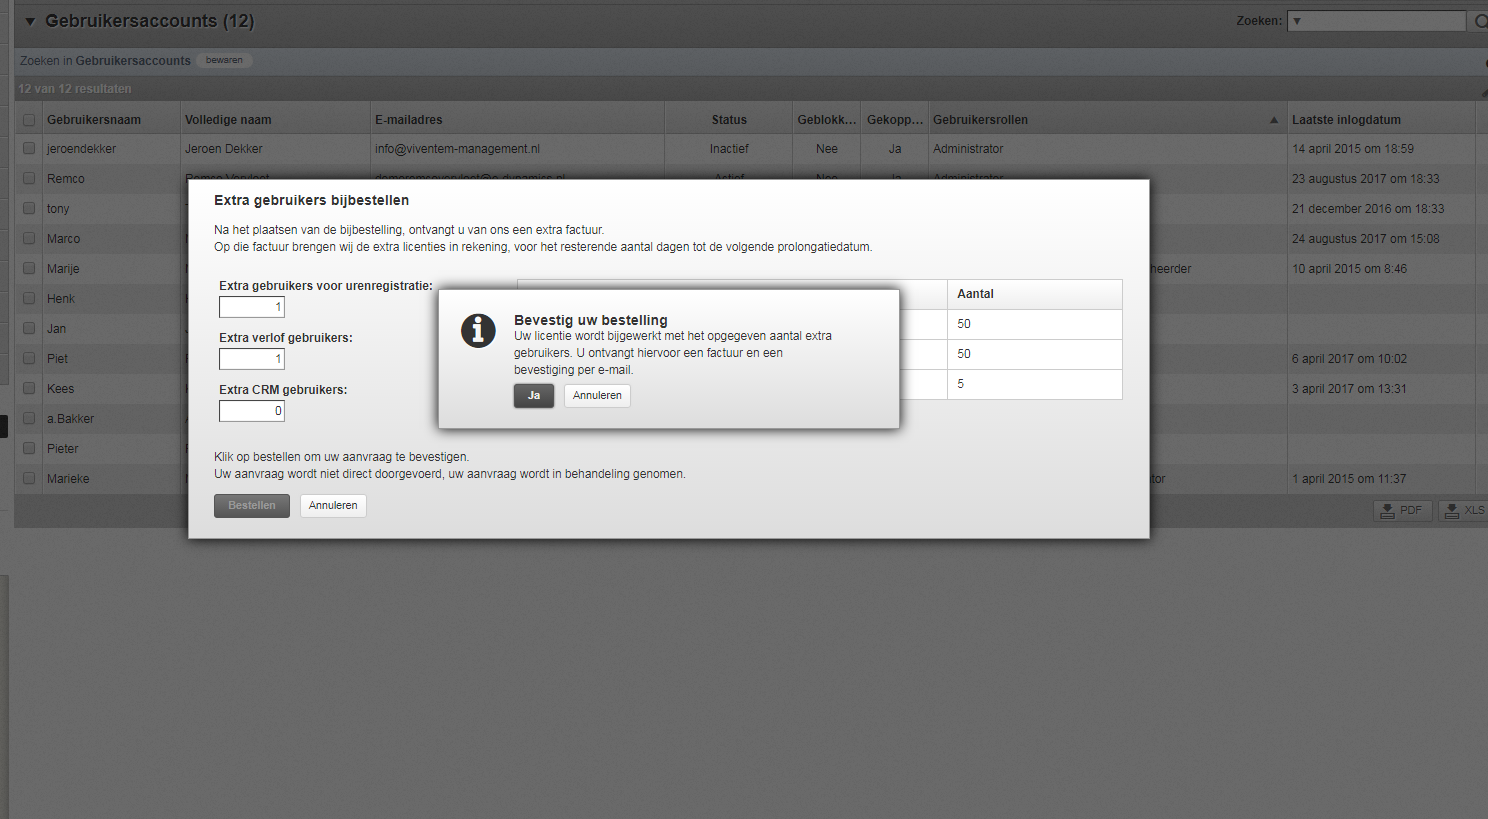Check the Henk row checkbox
This screenshot has width=1488, height=819.
click(x=29, y=298)
